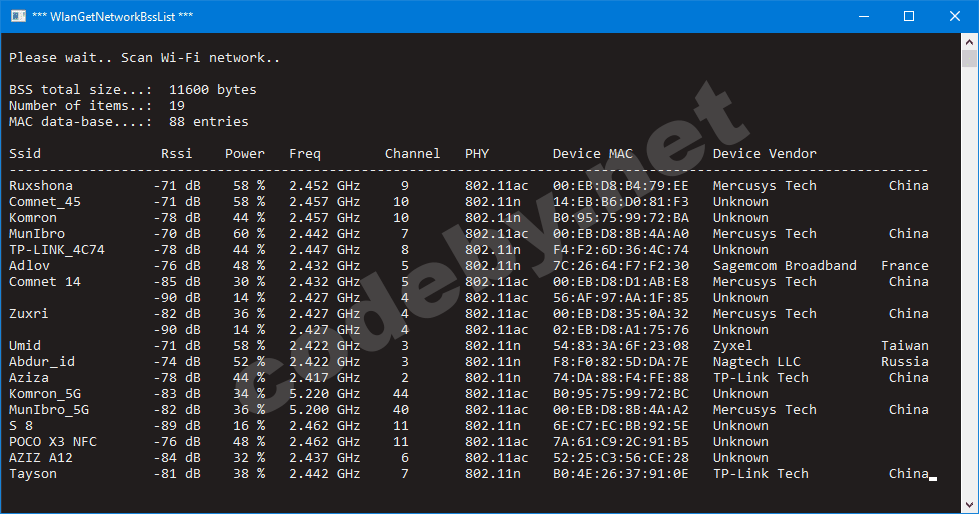Click the Komron network name

click(x=33, y=217)
